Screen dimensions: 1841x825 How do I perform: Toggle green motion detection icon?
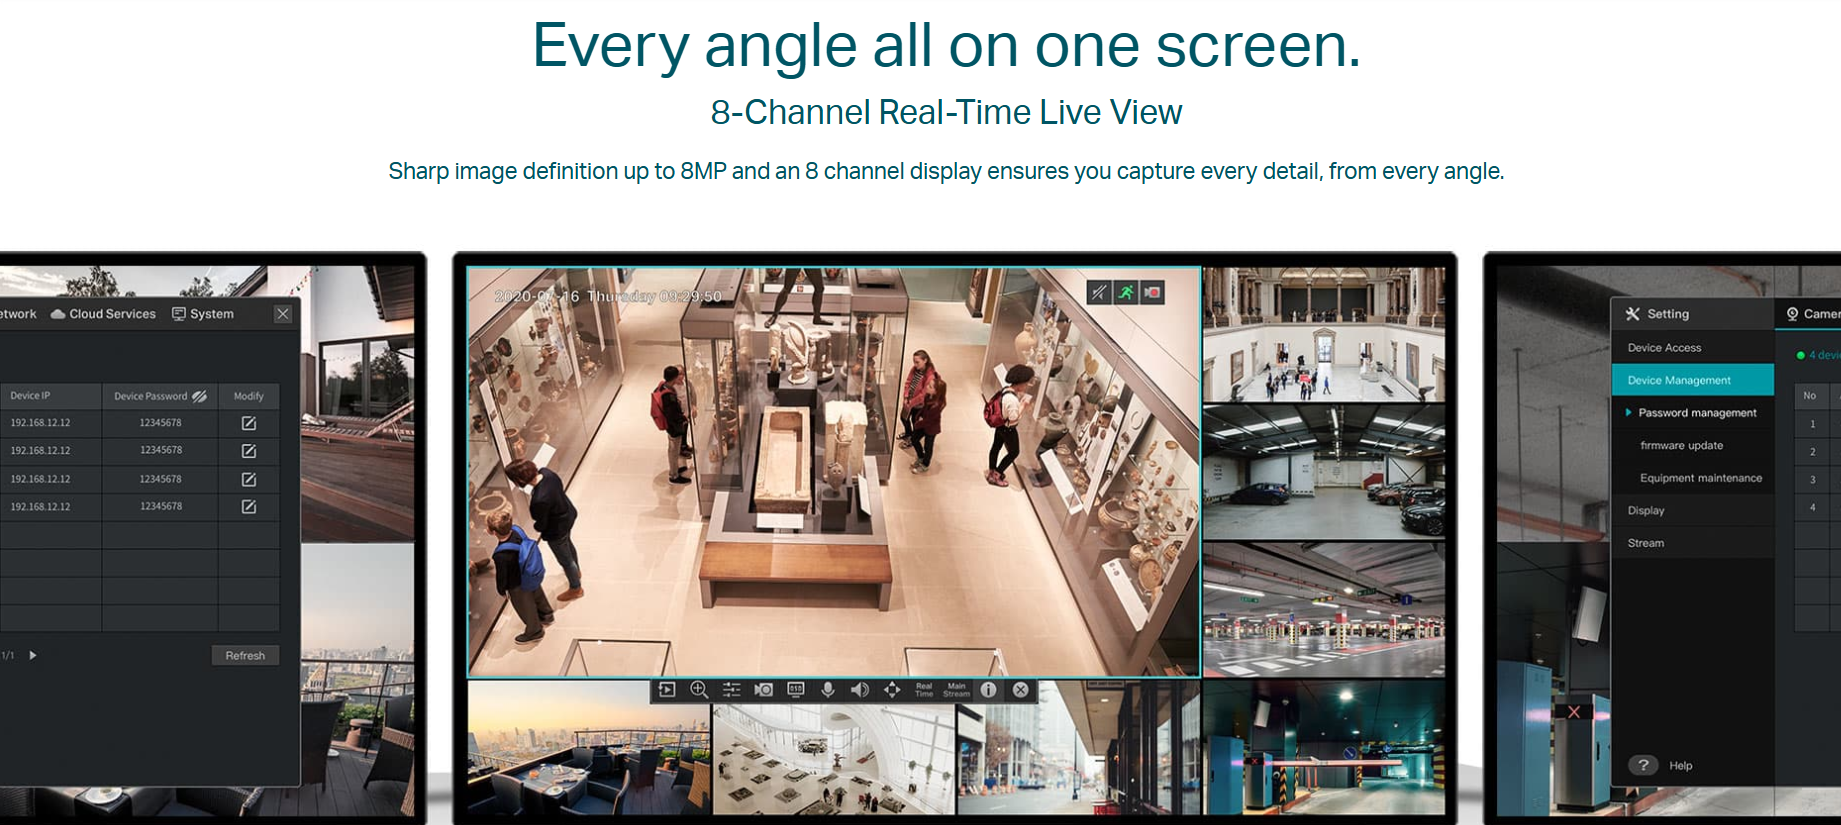point(1126,292)
